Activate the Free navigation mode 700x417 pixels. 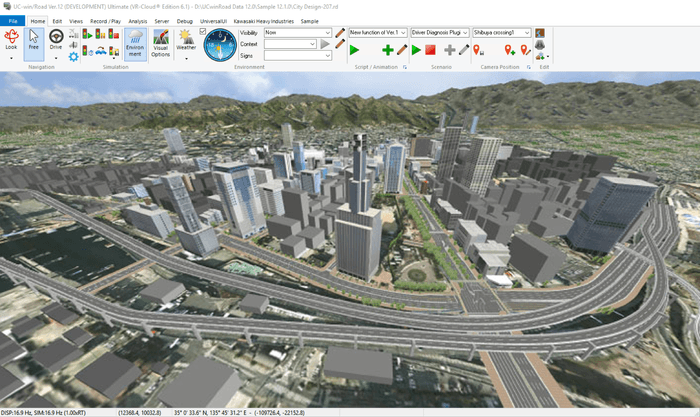[33, 40]
